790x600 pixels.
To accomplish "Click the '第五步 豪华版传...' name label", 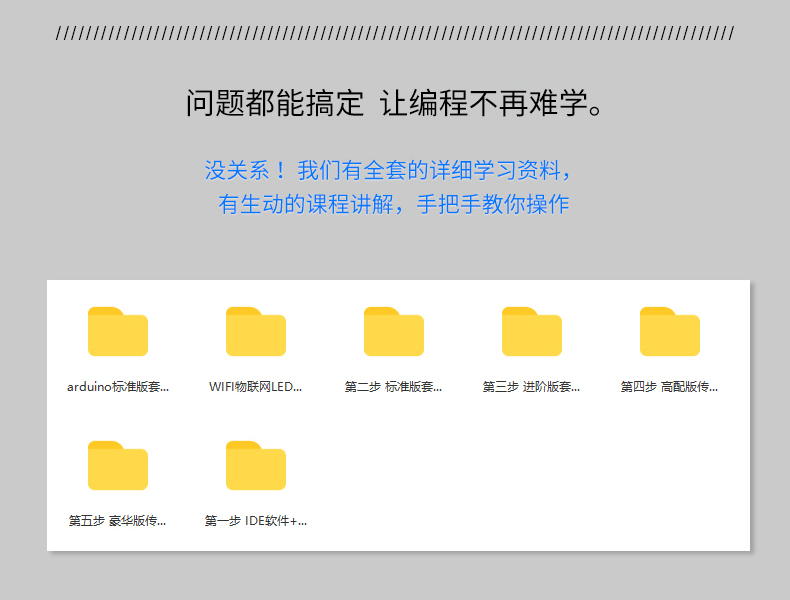I will pos(118,521).
